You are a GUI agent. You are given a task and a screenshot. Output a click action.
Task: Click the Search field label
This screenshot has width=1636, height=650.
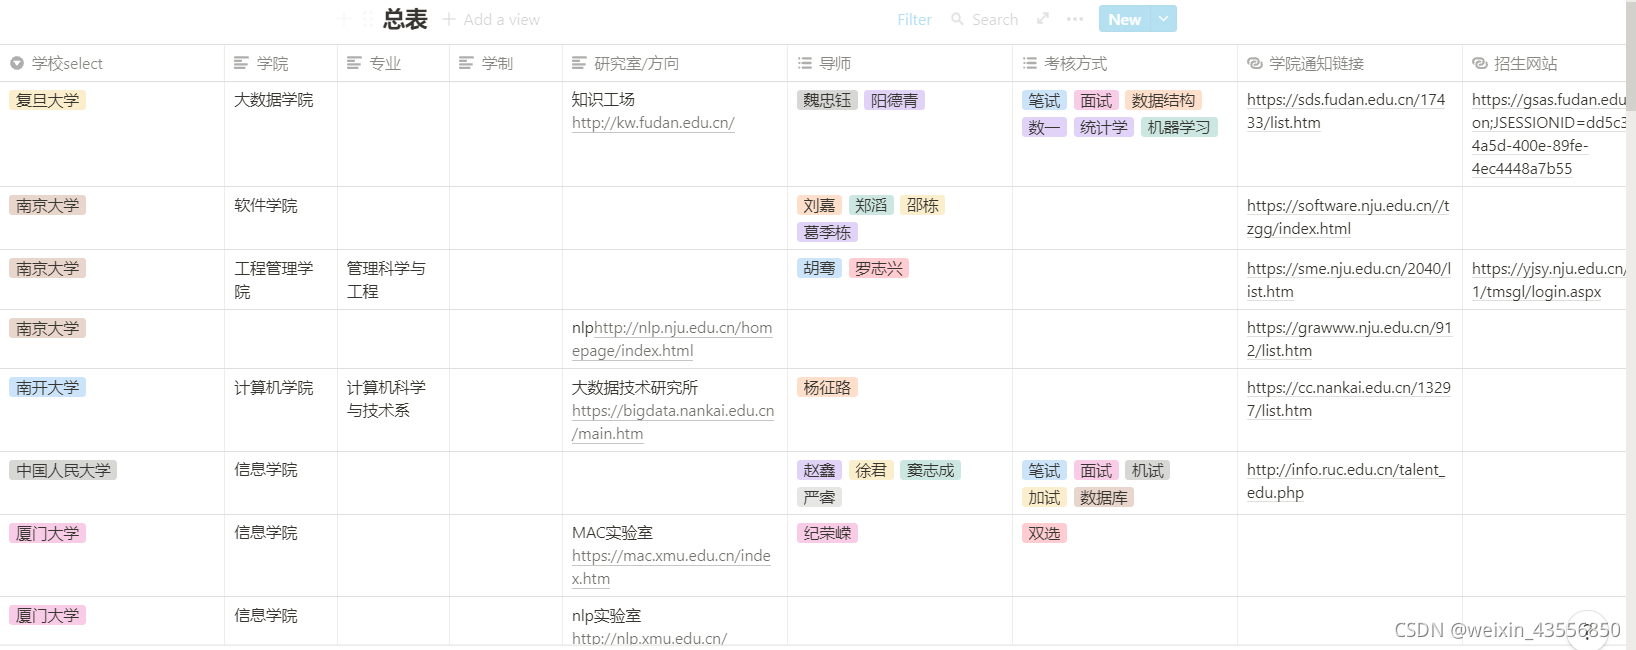pos(995,19)
